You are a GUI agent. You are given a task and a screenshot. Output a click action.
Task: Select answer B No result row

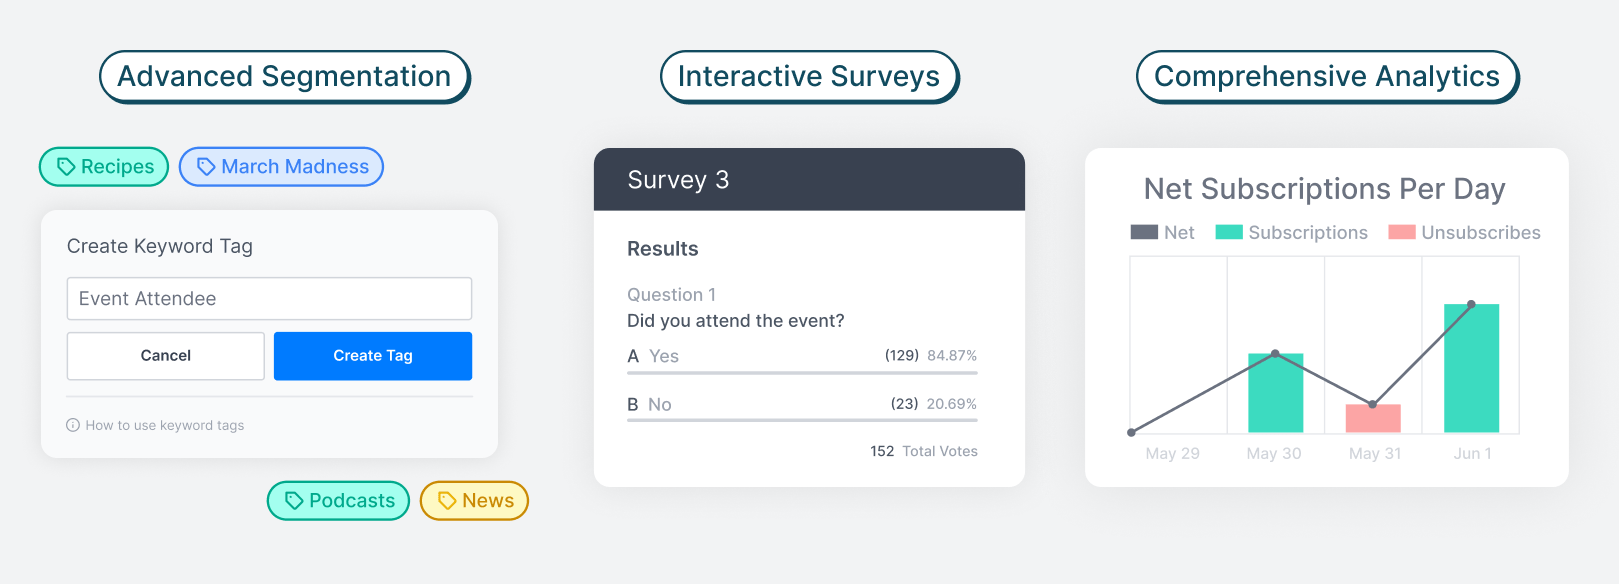pyautogui.click(x=802, y=407)
